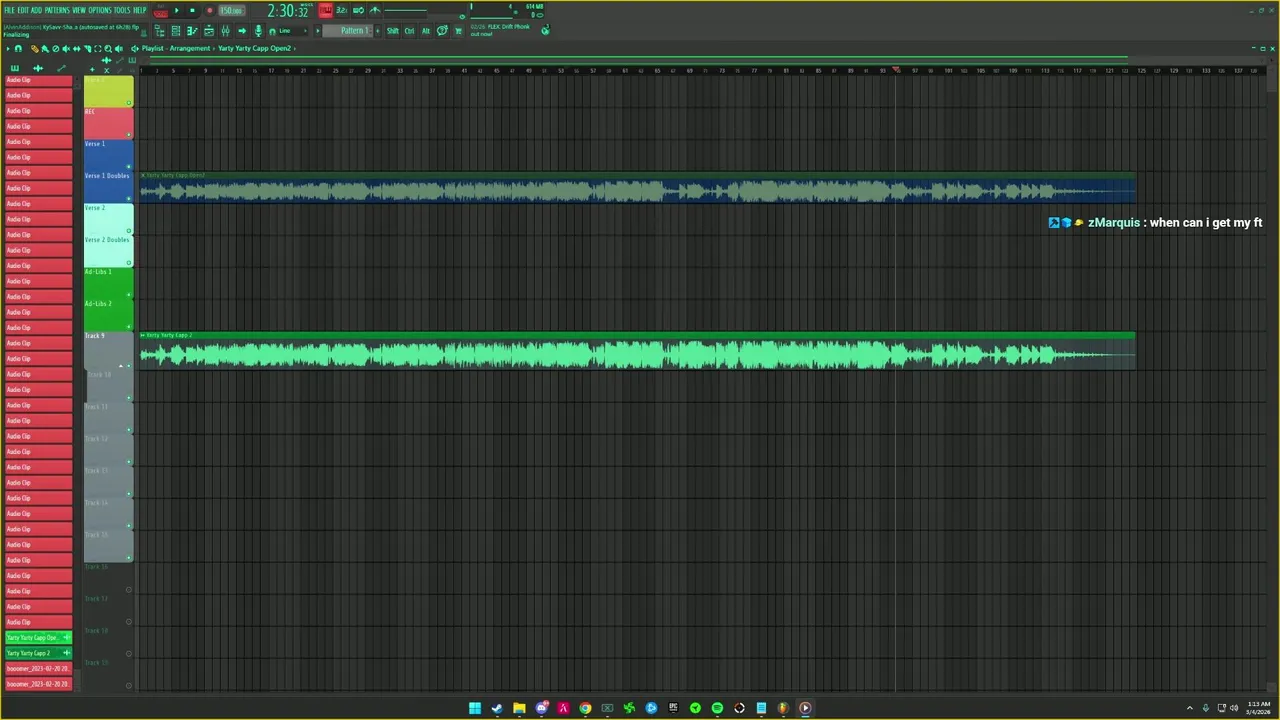The width and height of the screenshot is (1280, 720).
Task: Click the blue clip on Verse 1 Doubles
Action: point(637,188)
